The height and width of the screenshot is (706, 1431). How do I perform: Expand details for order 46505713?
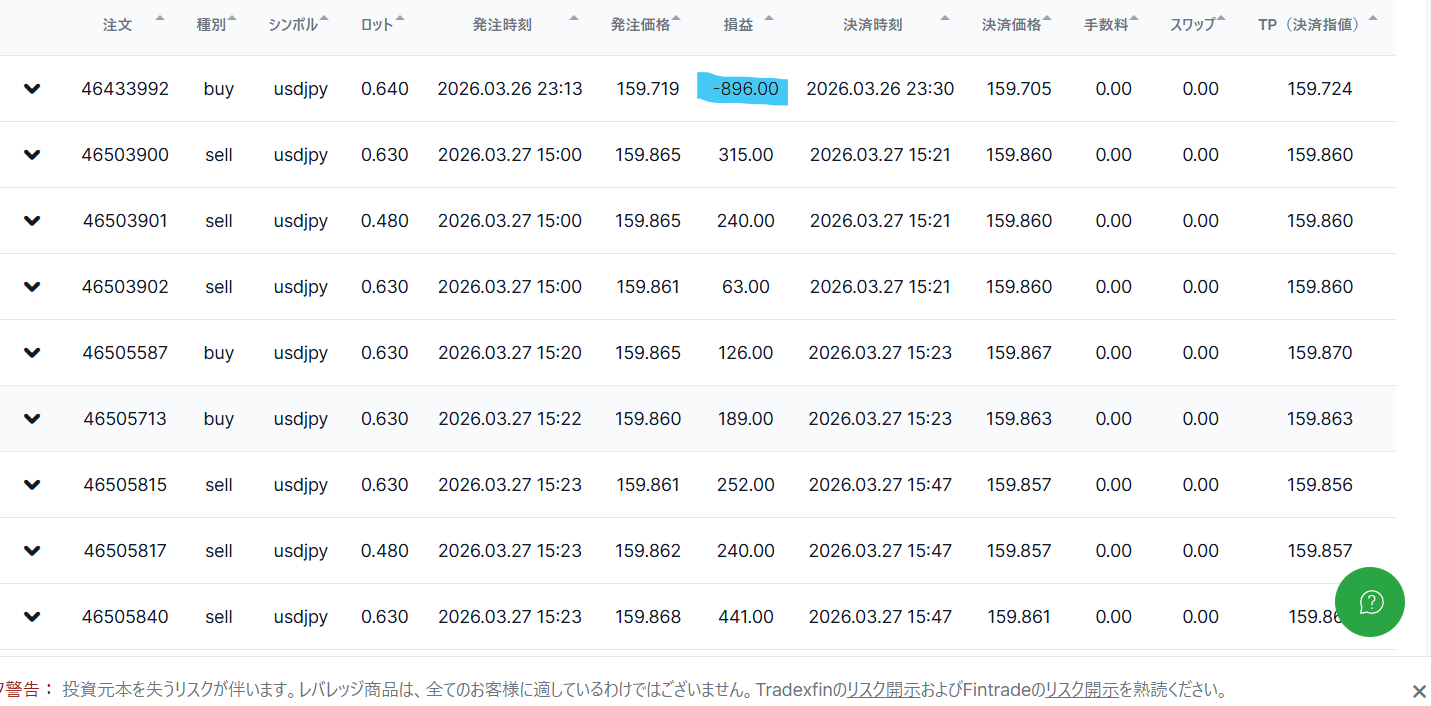click(x=32, y=419)
